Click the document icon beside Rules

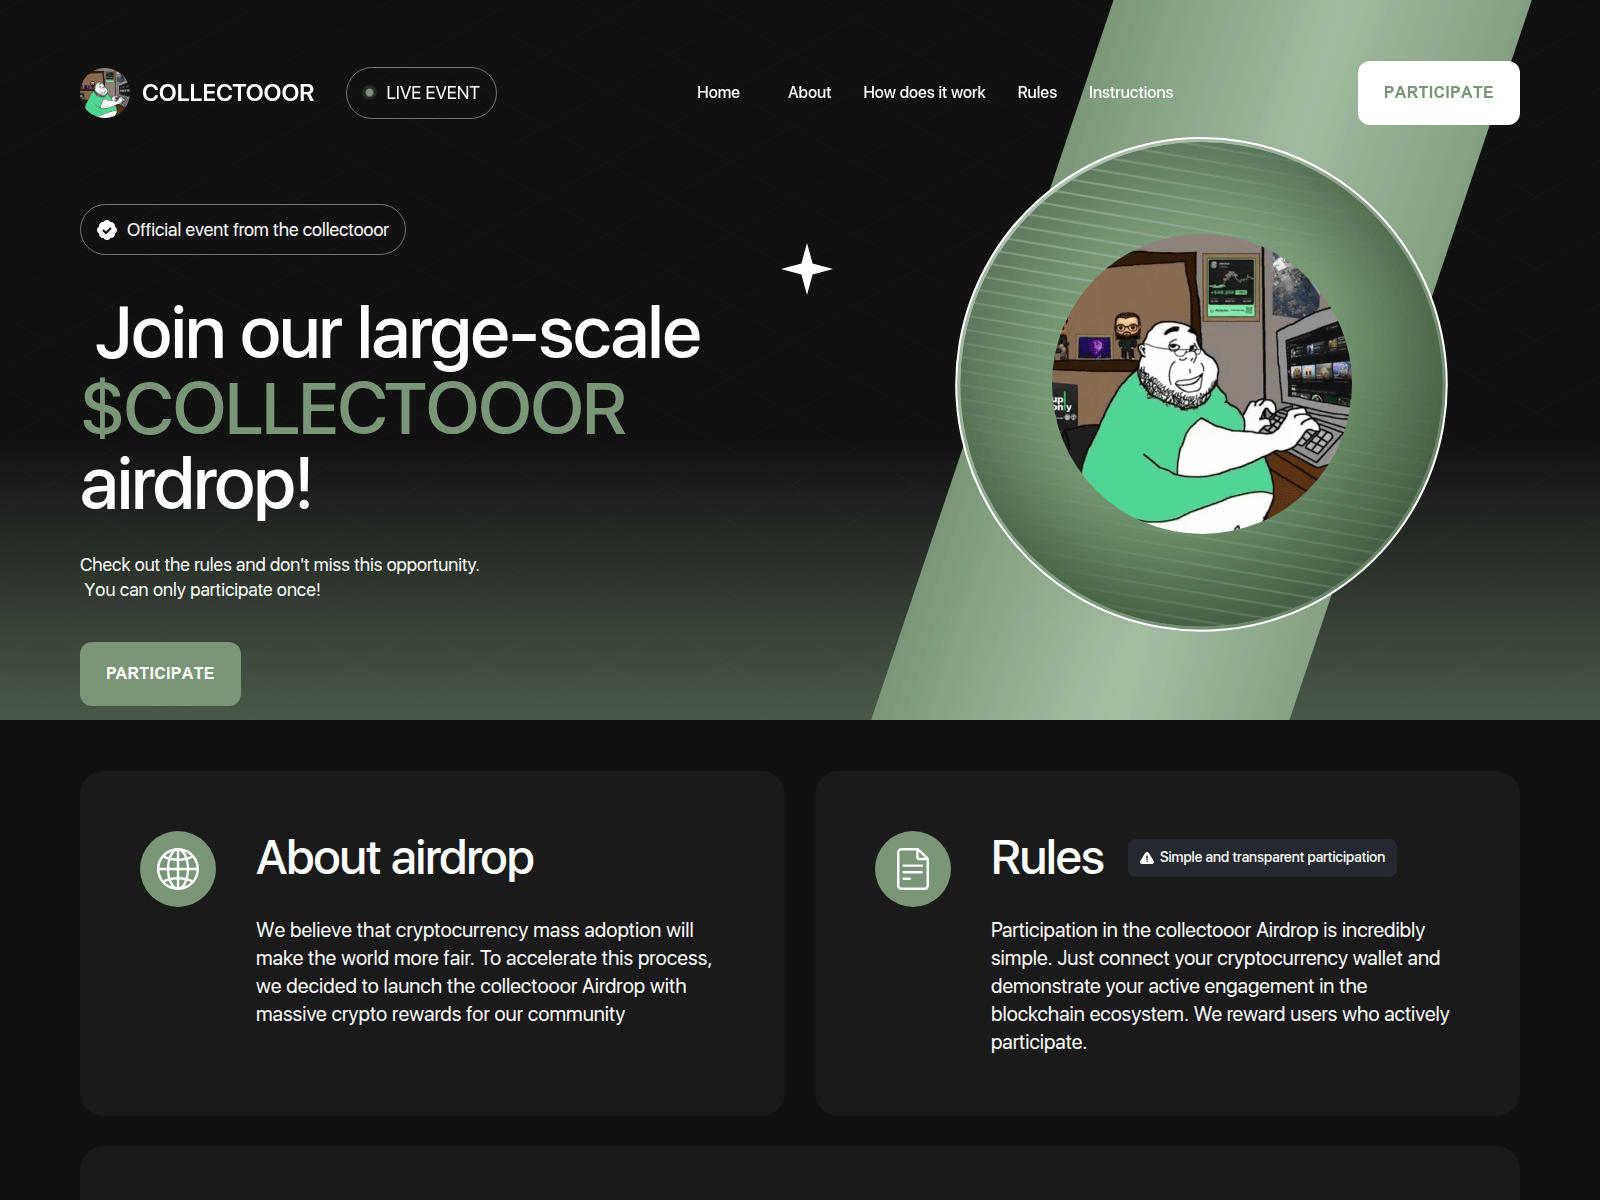click(913, 869)
